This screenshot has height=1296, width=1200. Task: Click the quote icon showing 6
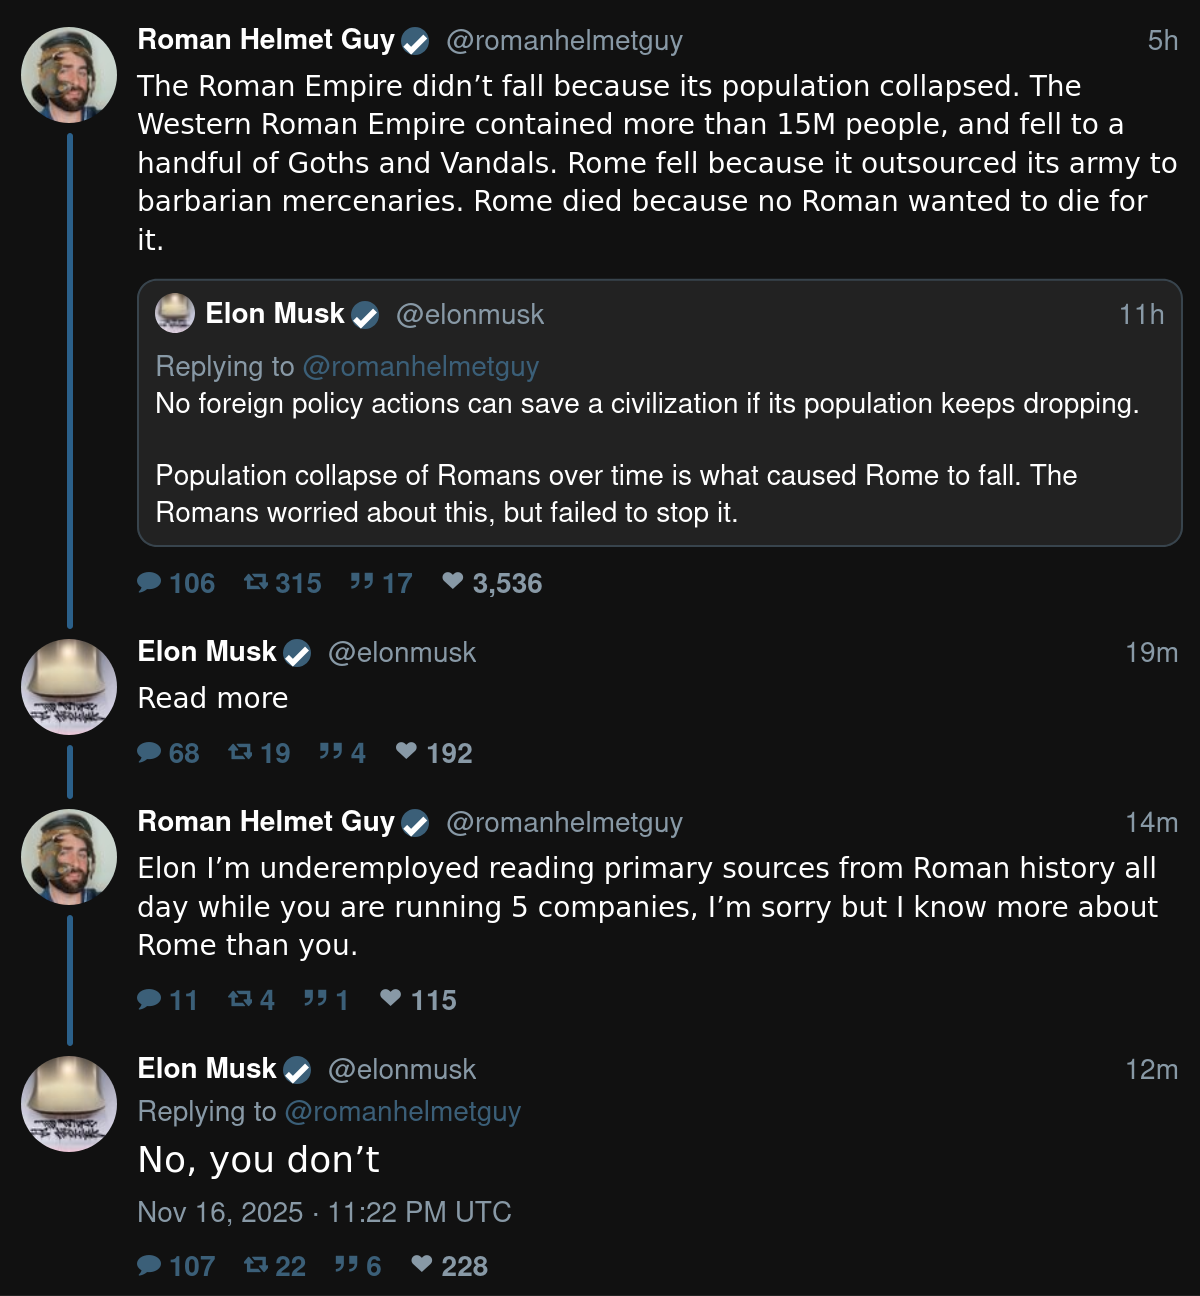tap(346, 1266)
